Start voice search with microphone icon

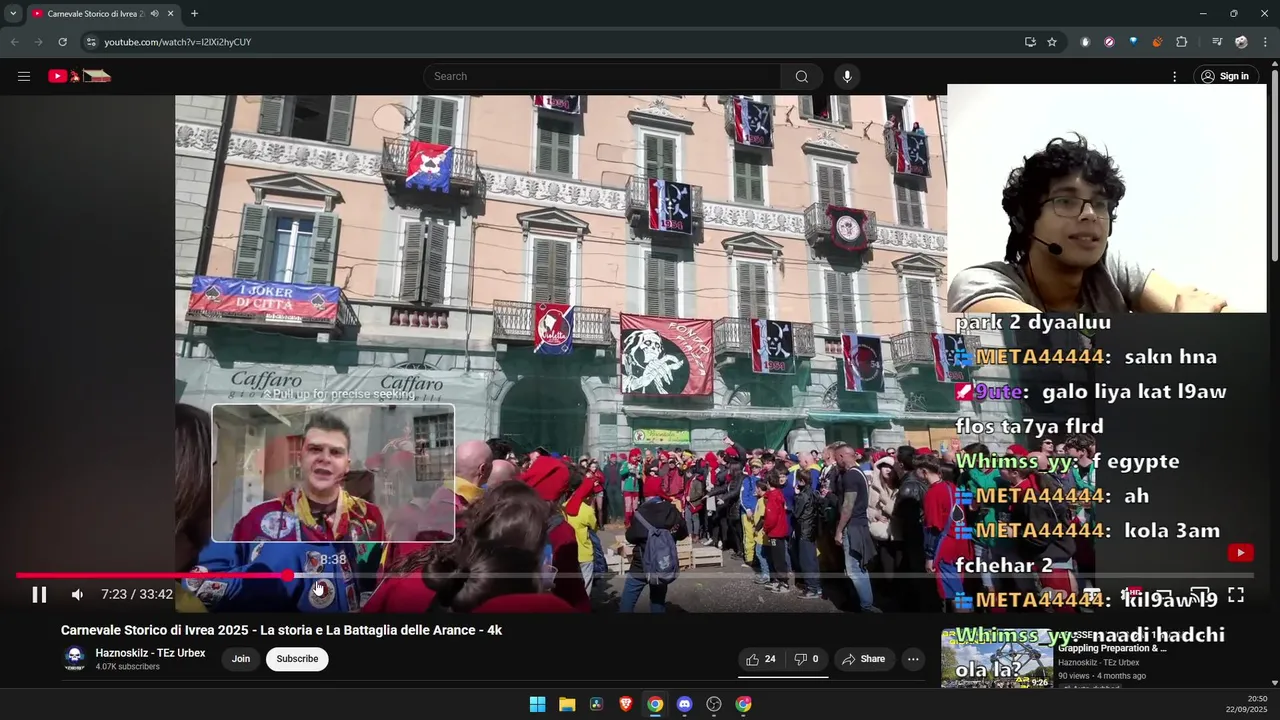(x=847, y=76)
